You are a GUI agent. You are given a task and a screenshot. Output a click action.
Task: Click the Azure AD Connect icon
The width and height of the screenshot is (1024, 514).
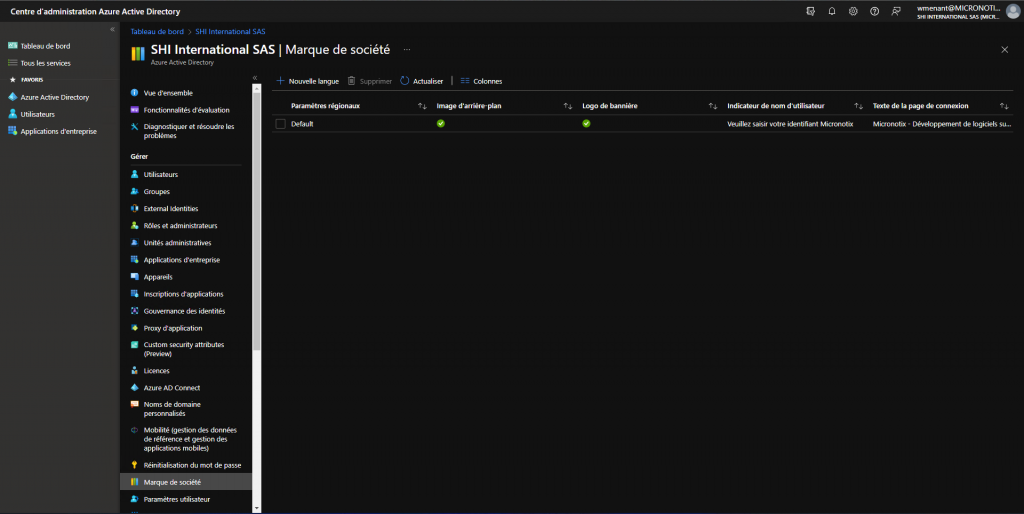[135, 387]
